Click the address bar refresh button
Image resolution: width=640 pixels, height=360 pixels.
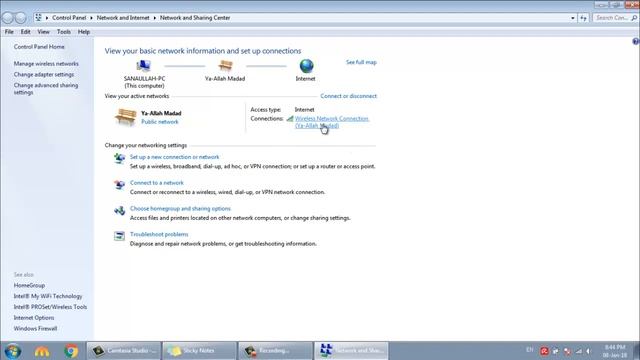coord(583,18)
